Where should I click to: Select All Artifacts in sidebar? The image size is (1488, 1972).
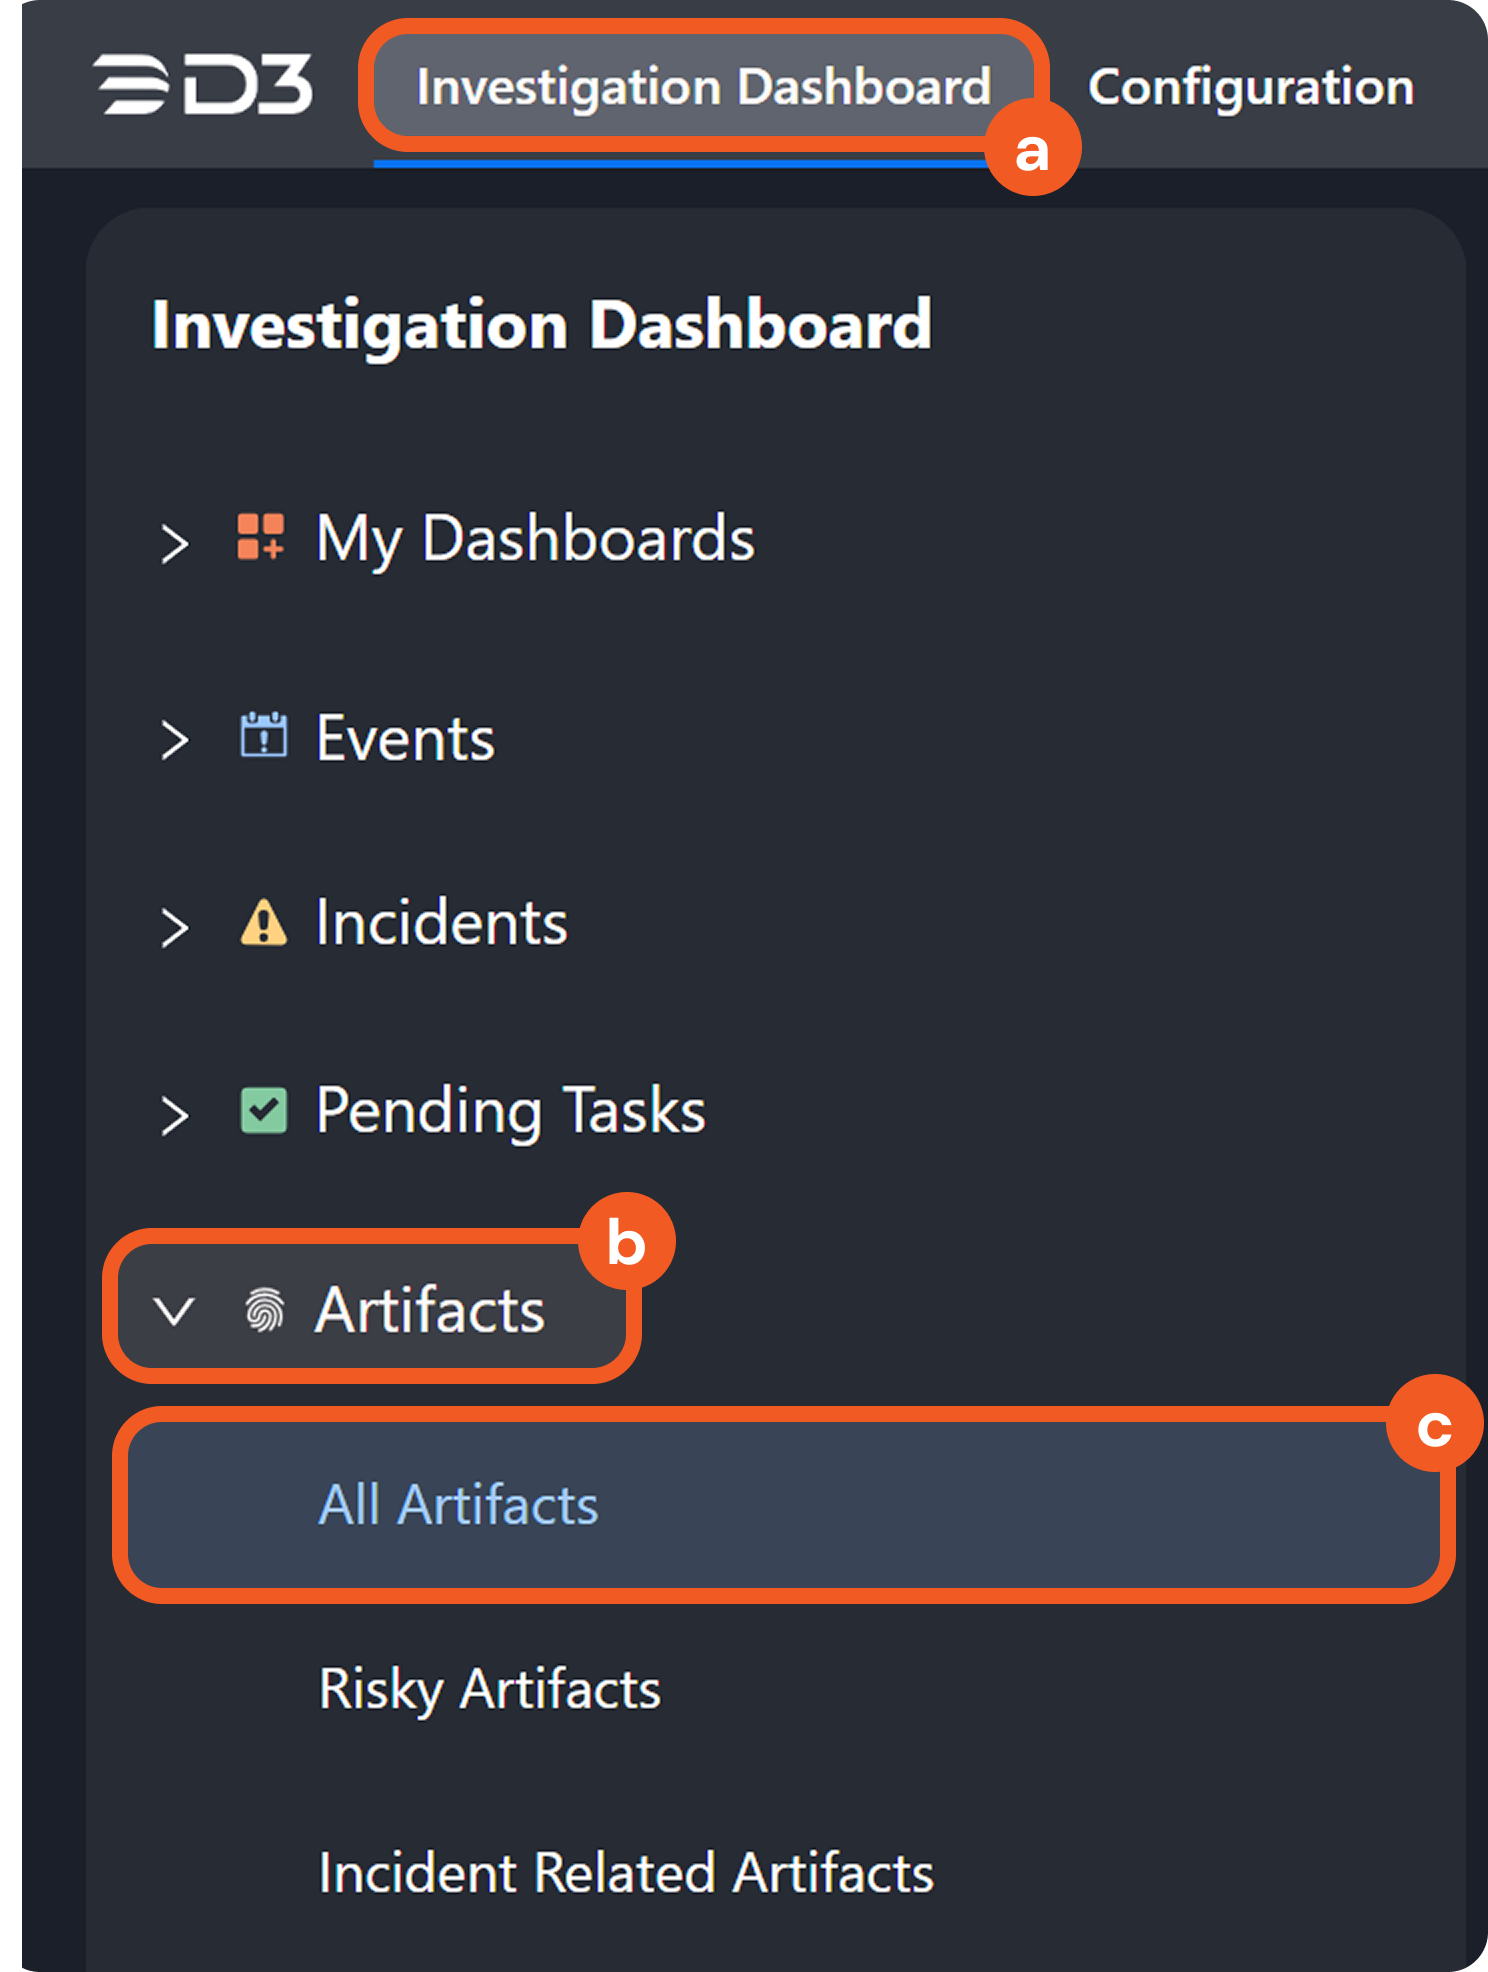click(x=458, y=1504)
